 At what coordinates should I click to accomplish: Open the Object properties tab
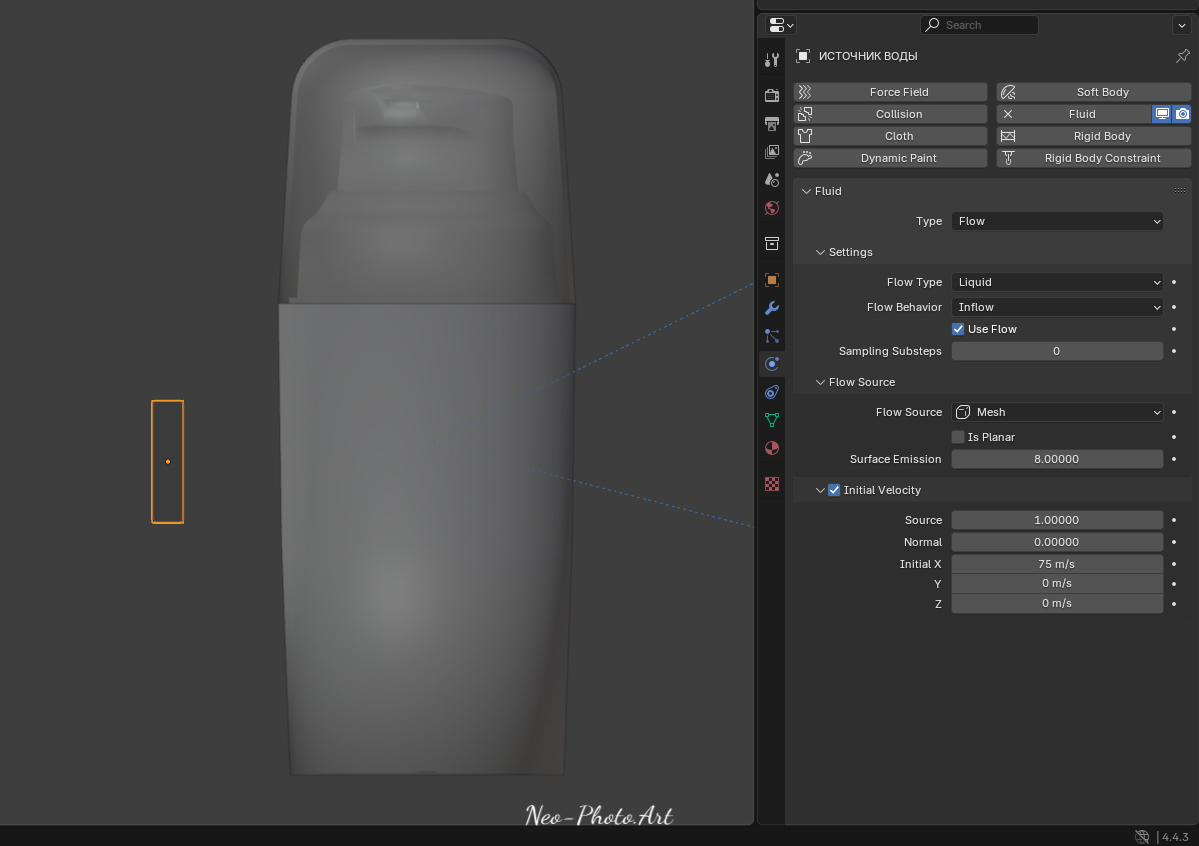772,280
